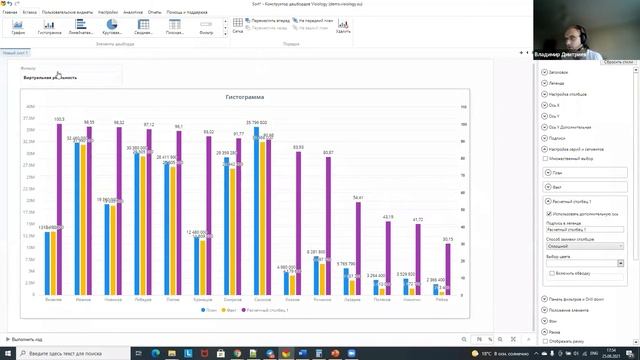640x360 pixels.
Task: Click the zoom percentage field
Action: point(482,339)
